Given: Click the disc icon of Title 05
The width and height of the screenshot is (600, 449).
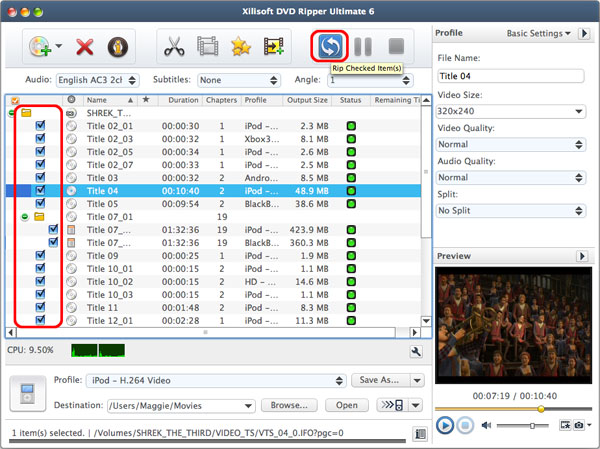Looking at the screenshot, I should coord(71,204).
